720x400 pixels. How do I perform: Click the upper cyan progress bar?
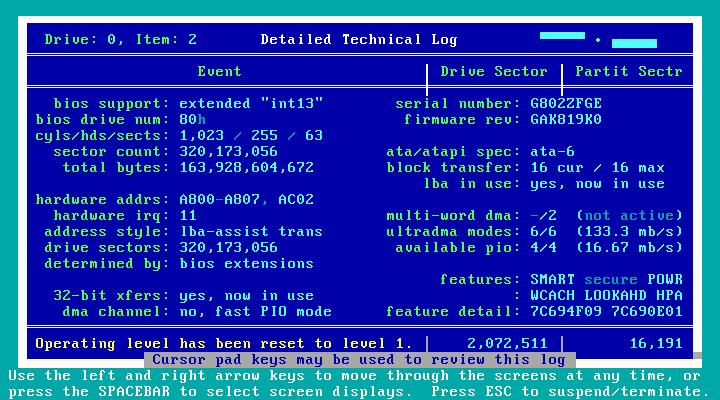562,36
